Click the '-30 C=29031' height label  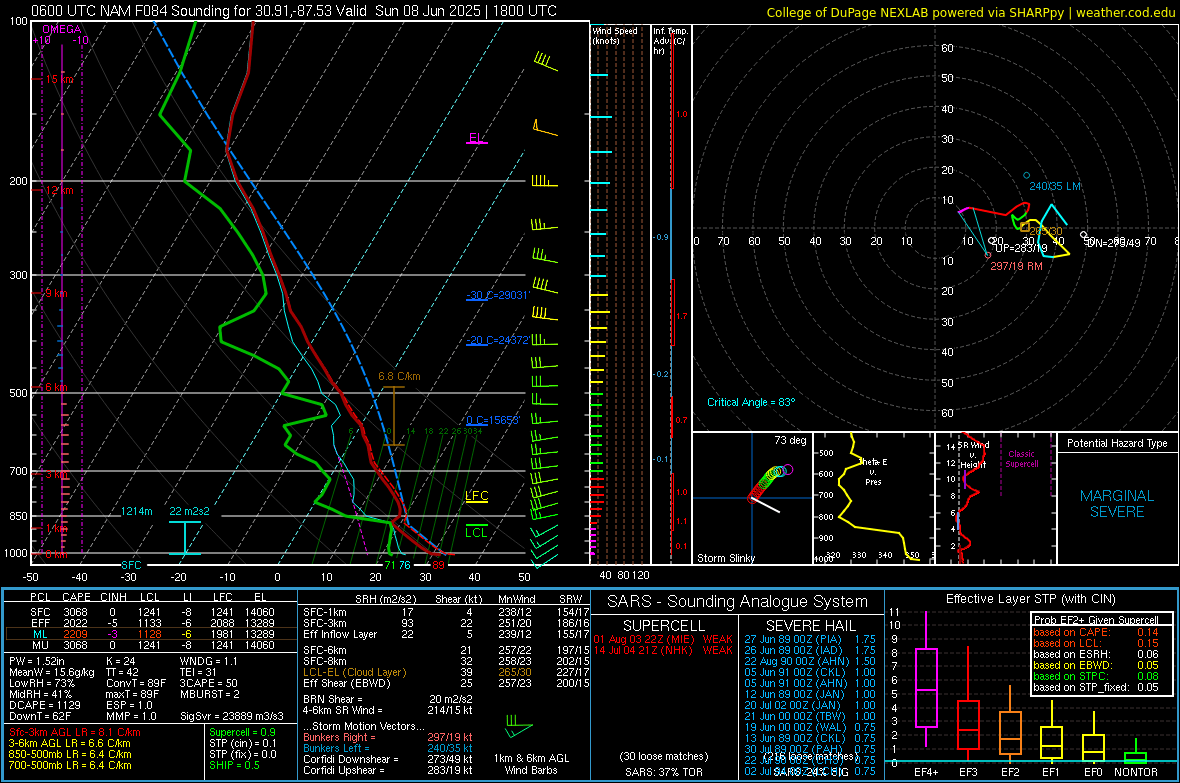(x=497, y=295)
